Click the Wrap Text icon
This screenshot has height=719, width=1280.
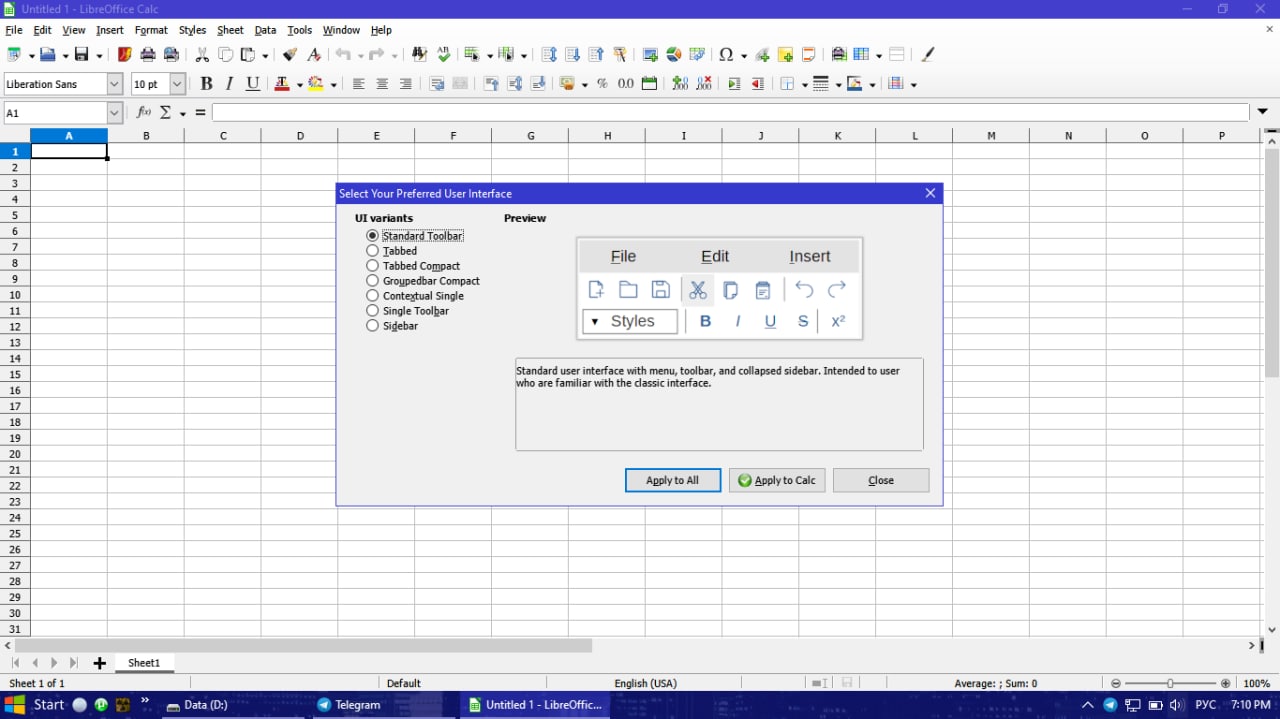point(437,84)
